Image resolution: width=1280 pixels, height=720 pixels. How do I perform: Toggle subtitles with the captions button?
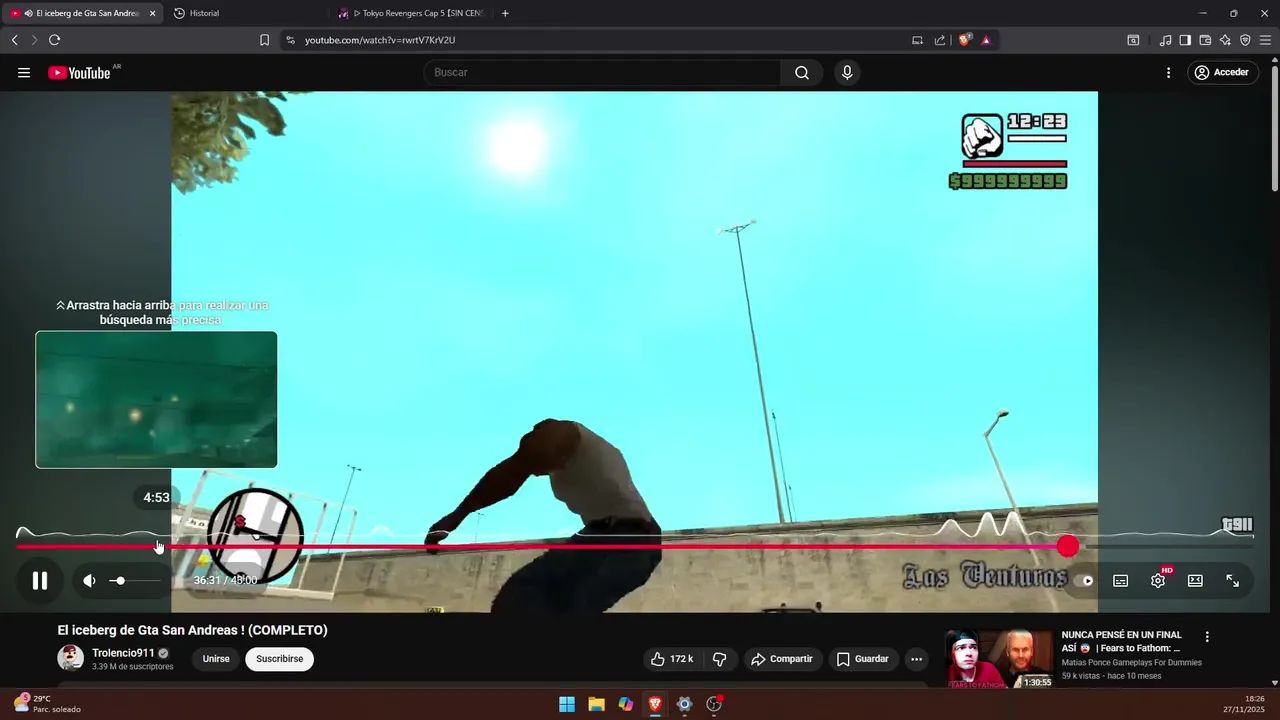click(1121, 581)
